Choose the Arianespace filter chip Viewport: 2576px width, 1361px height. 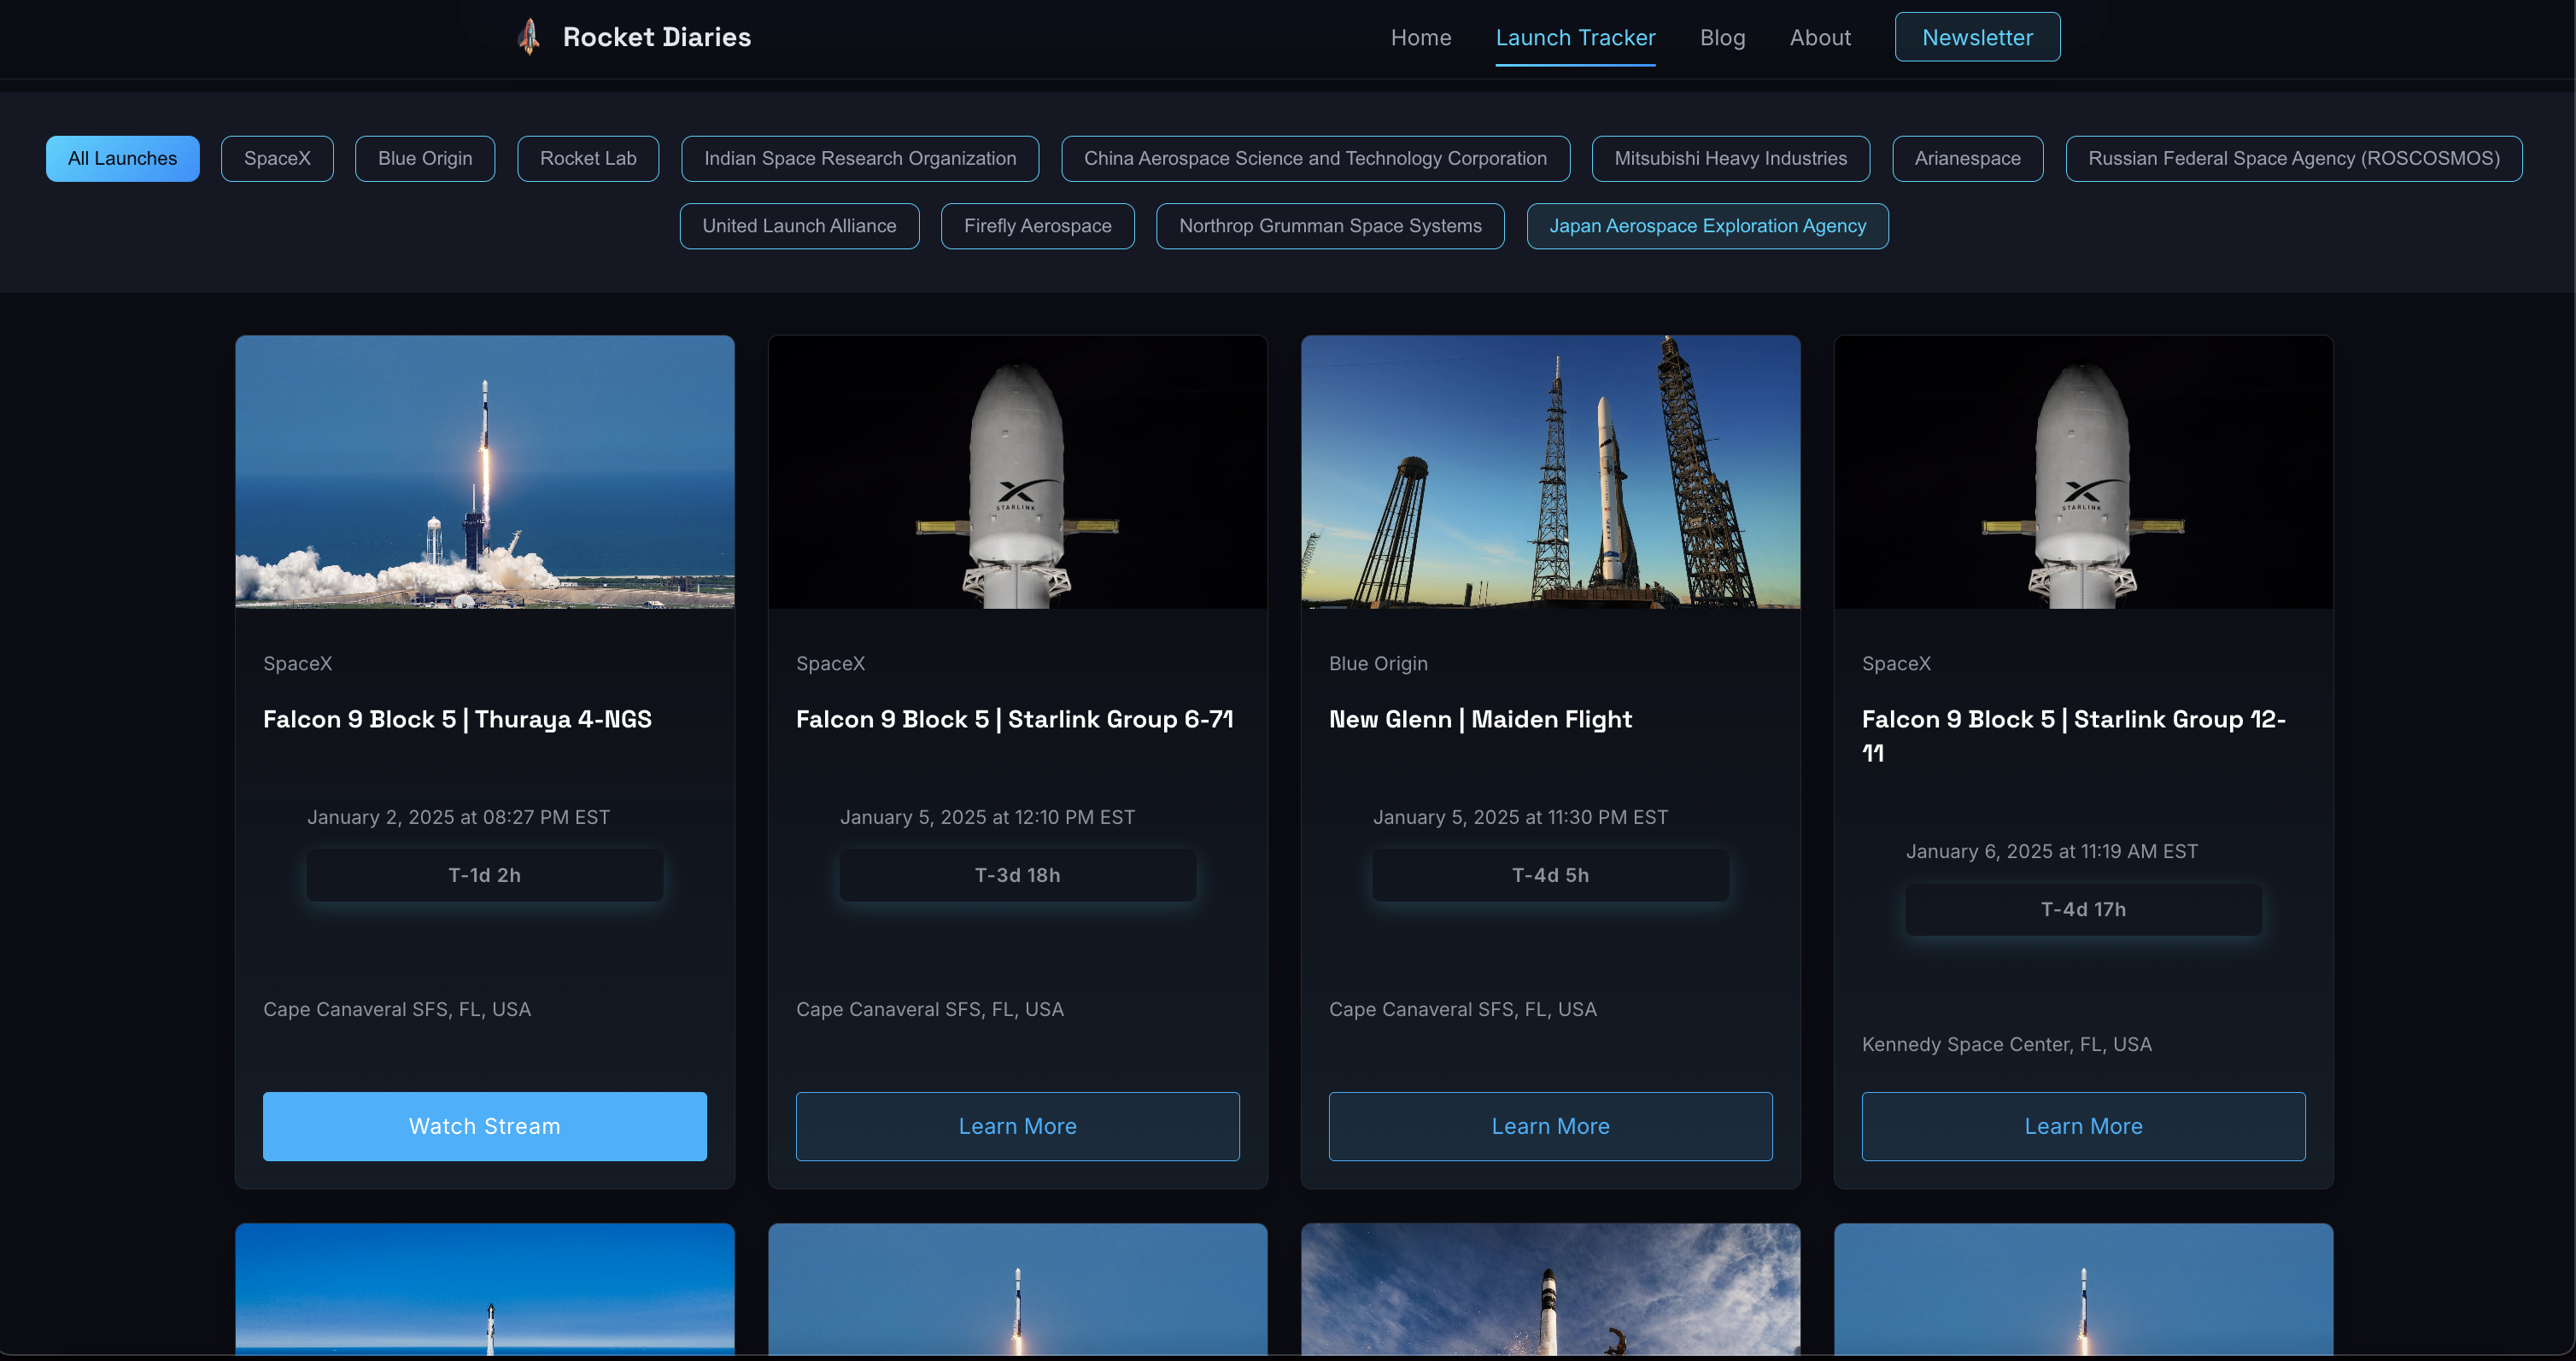[x=1966, y=158]
